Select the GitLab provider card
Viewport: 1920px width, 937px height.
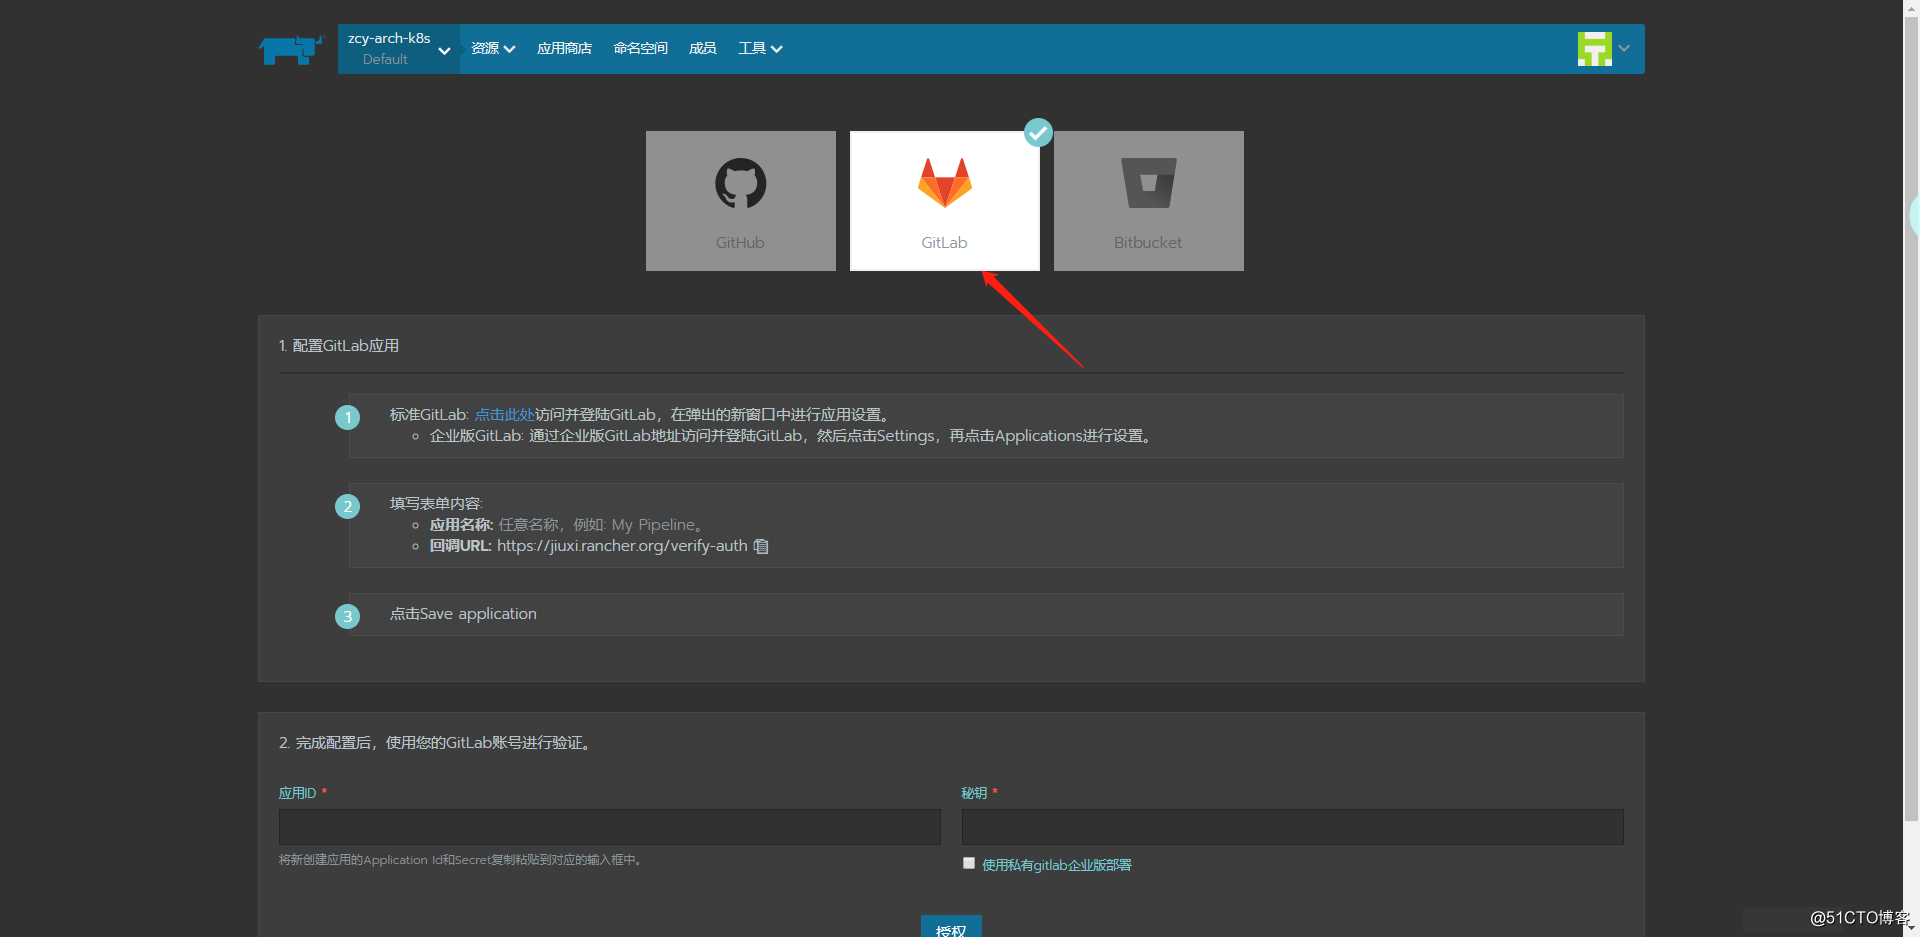click(945, 201)
